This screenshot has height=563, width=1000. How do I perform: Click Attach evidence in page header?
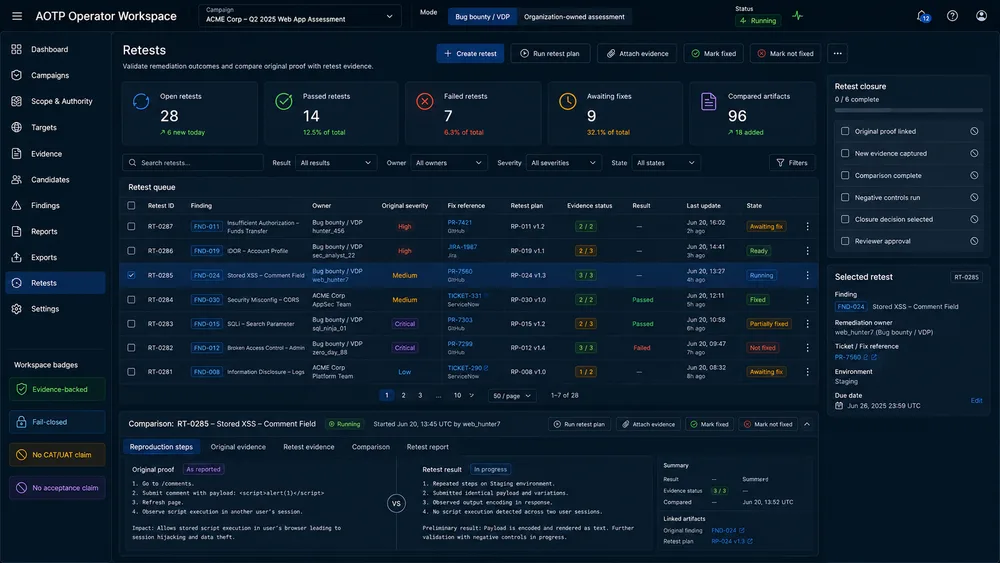(x=637, y=54)
